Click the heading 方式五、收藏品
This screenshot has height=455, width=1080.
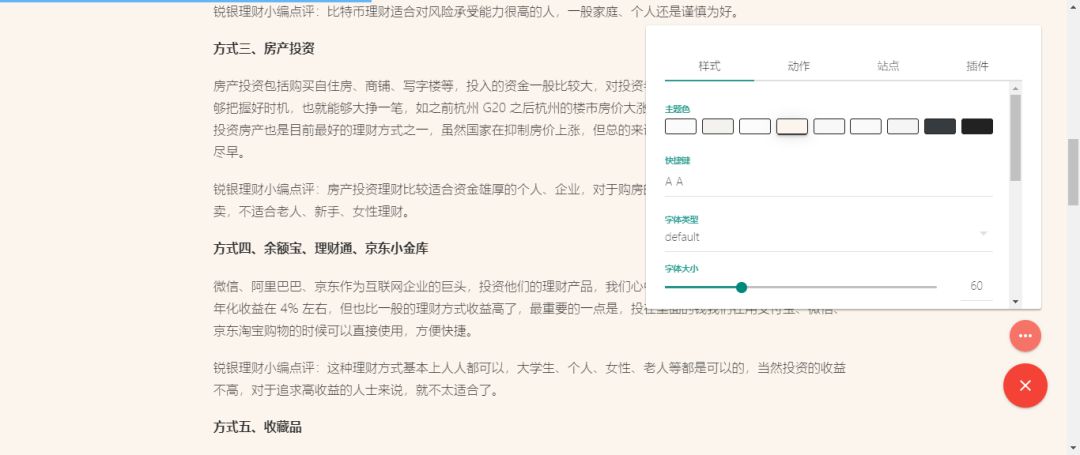point(258,427)
